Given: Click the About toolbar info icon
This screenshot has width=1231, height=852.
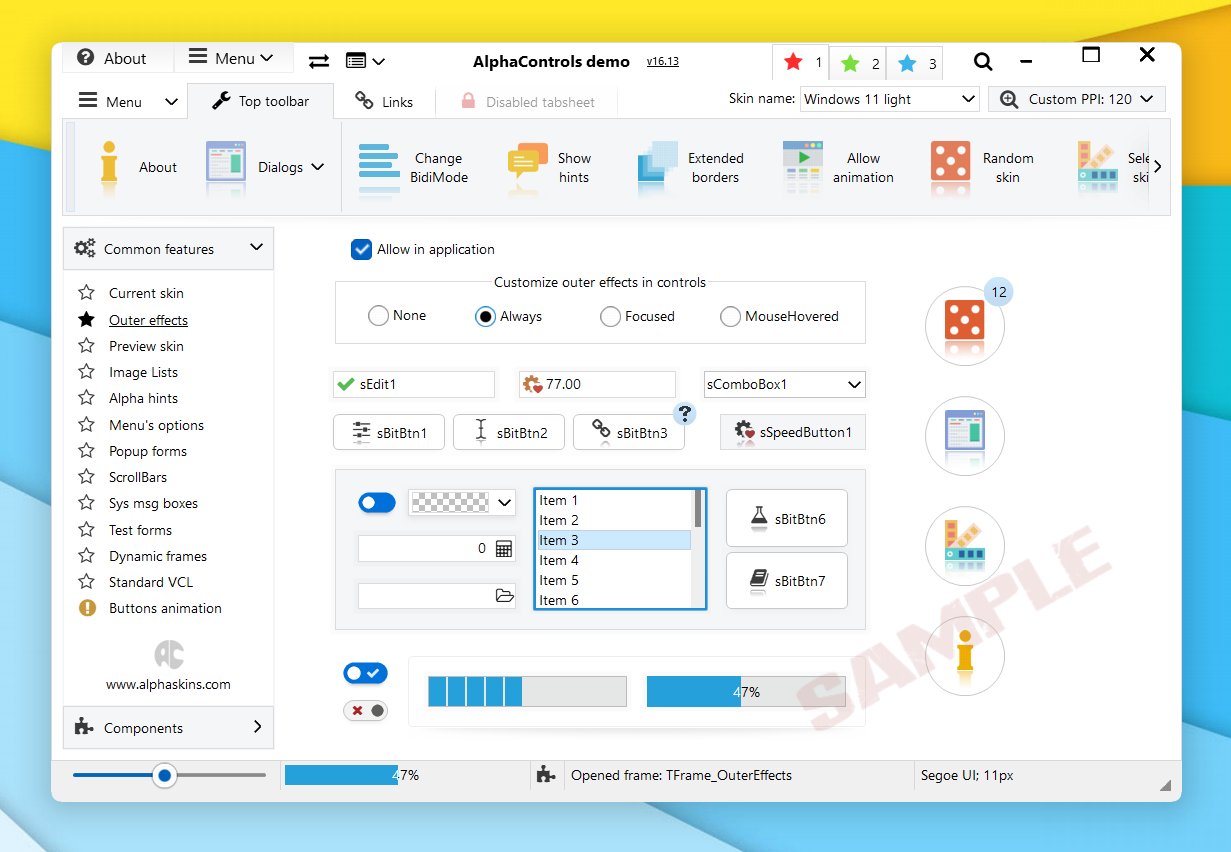Looking at the screenshot, I should click(x=109, y=167).
